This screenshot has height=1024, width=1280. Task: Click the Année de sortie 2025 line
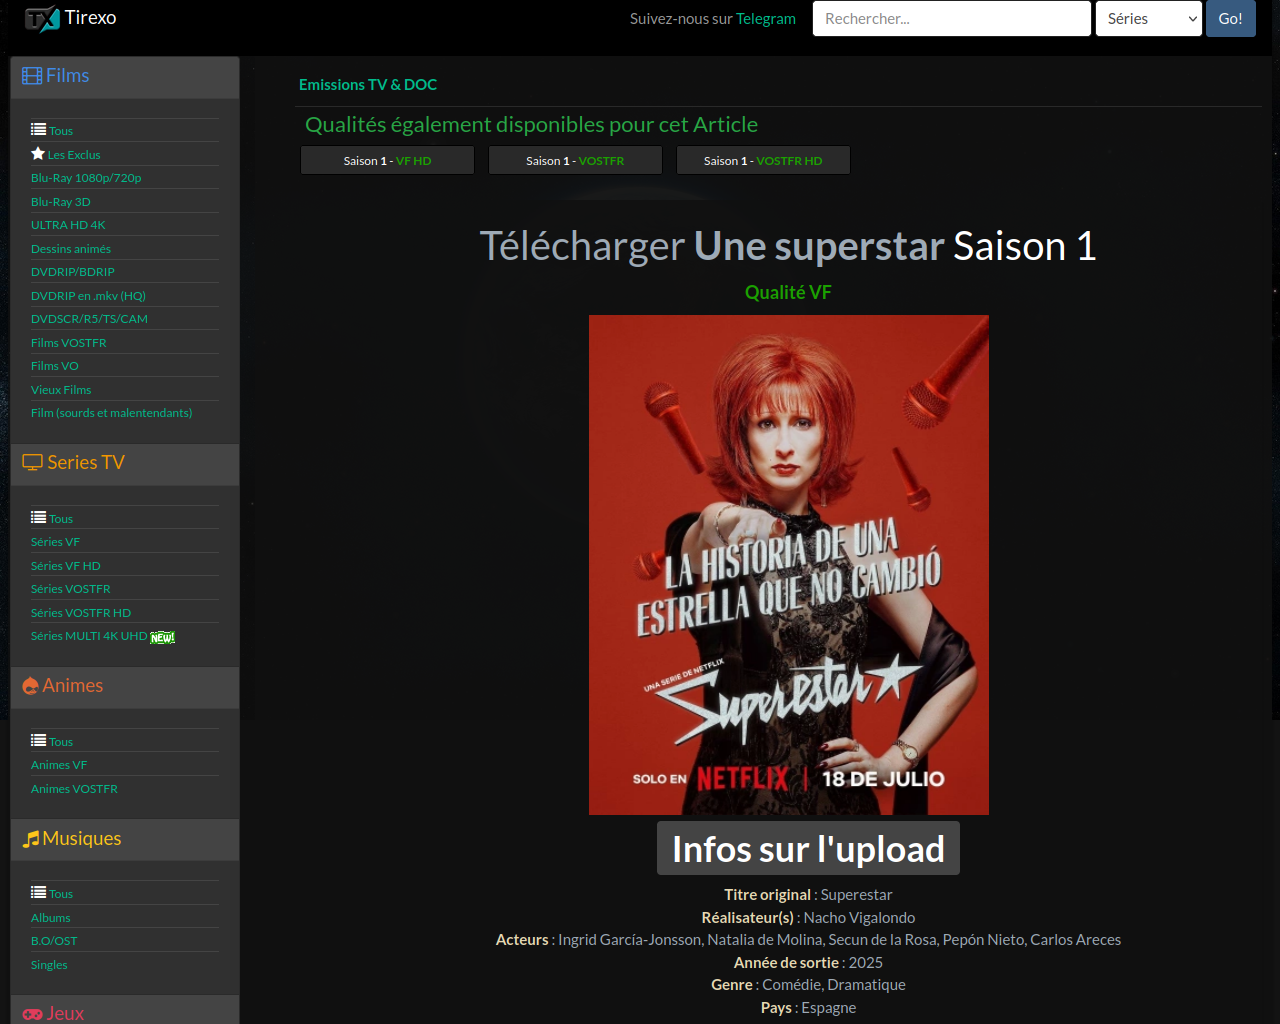(x=808, y=963)
